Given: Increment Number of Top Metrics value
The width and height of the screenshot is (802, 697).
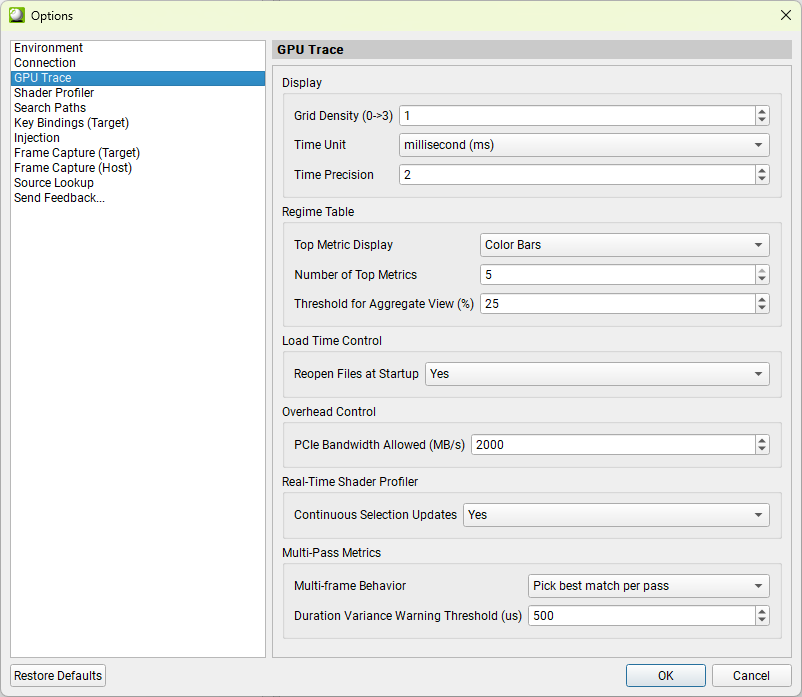Looking at the screenshot, I should [x=762, y=270].
